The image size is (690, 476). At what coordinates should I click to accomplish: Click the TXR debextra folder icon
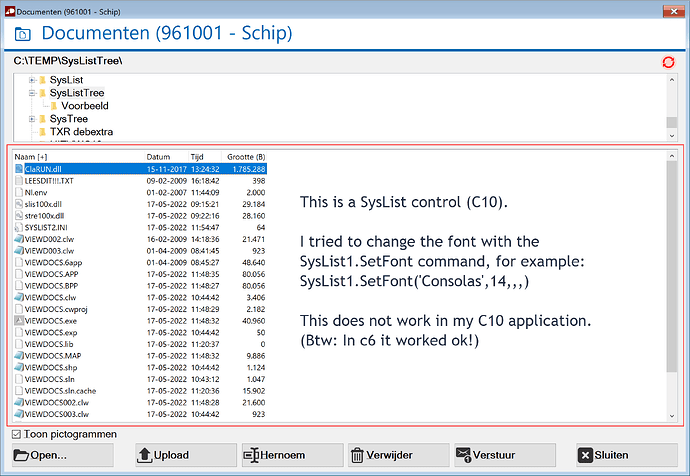tap(43, 132)
